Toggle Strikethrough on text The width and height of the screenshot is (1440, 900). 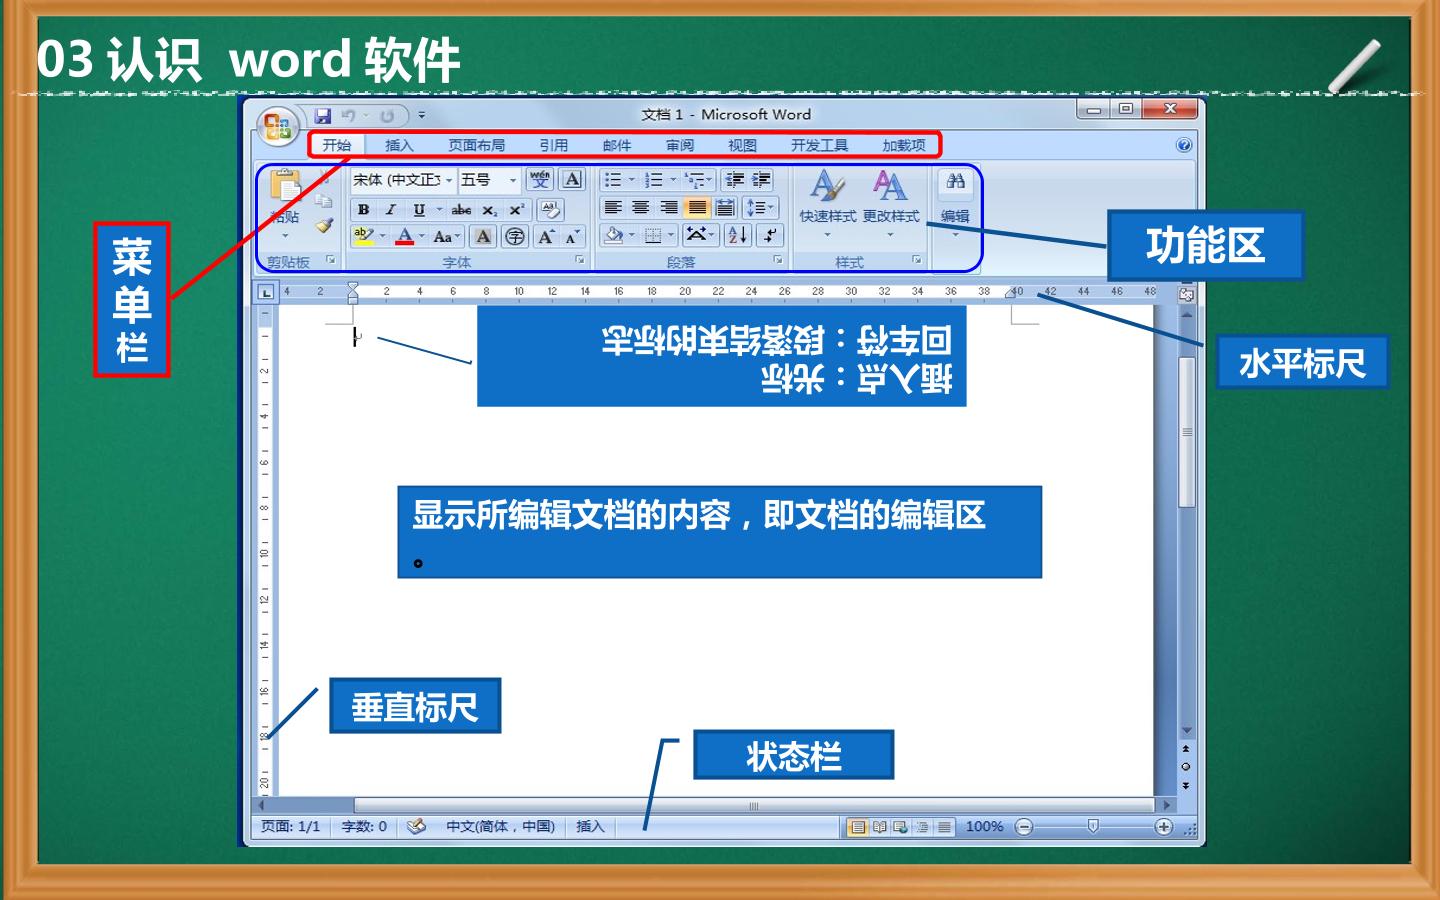click(461, 209)
